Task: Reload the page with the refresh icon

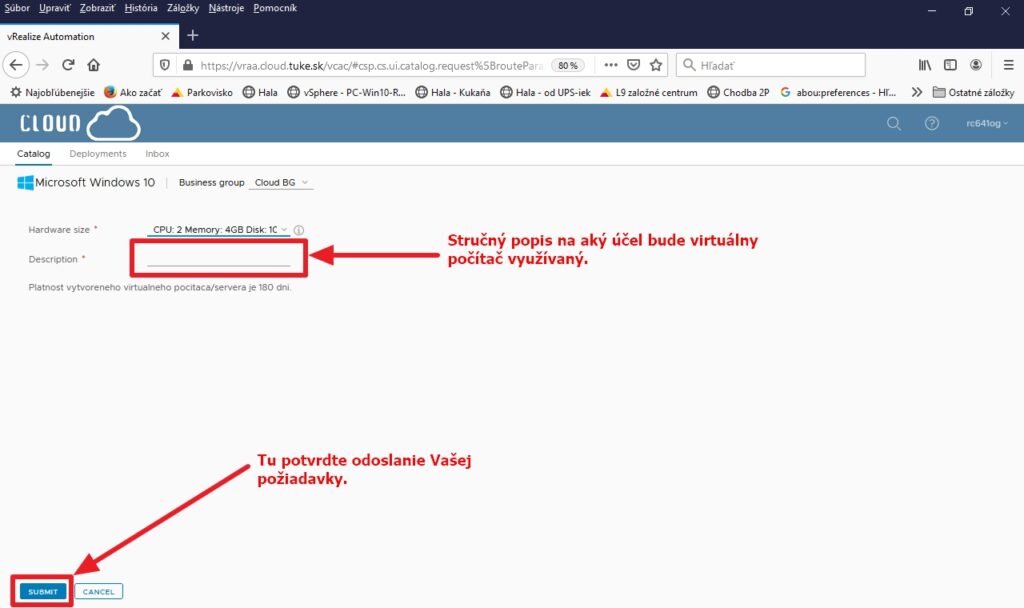Action: (68, 65)
